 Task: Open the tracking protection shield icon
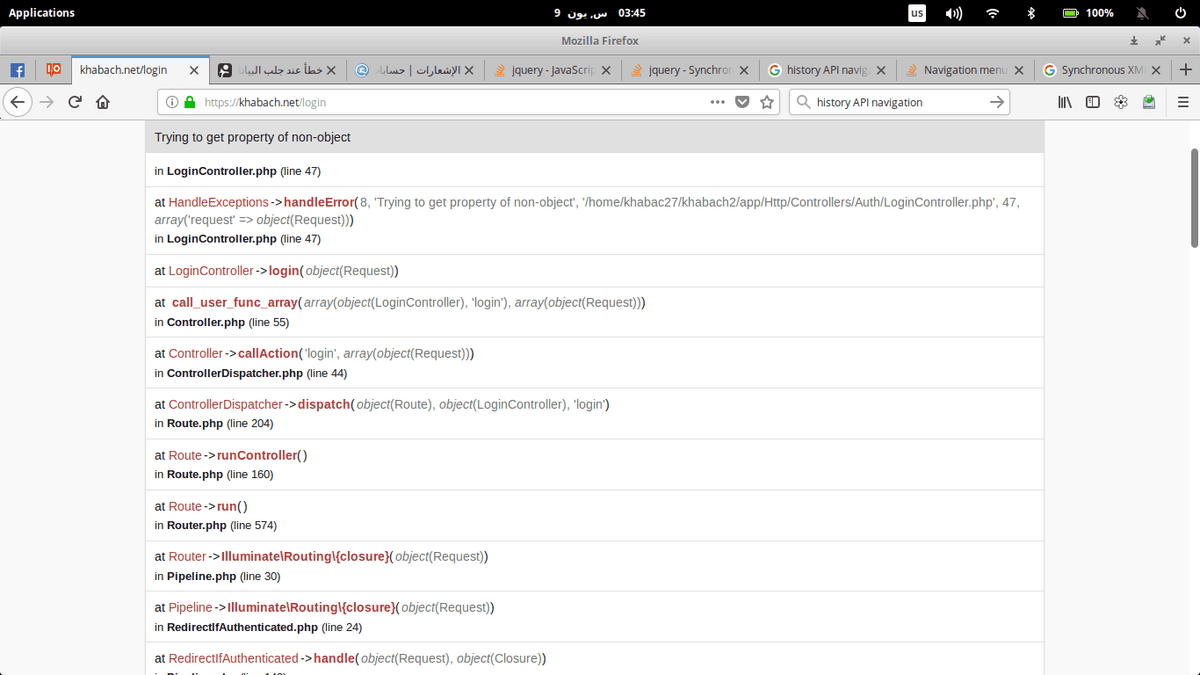[744, 101]
